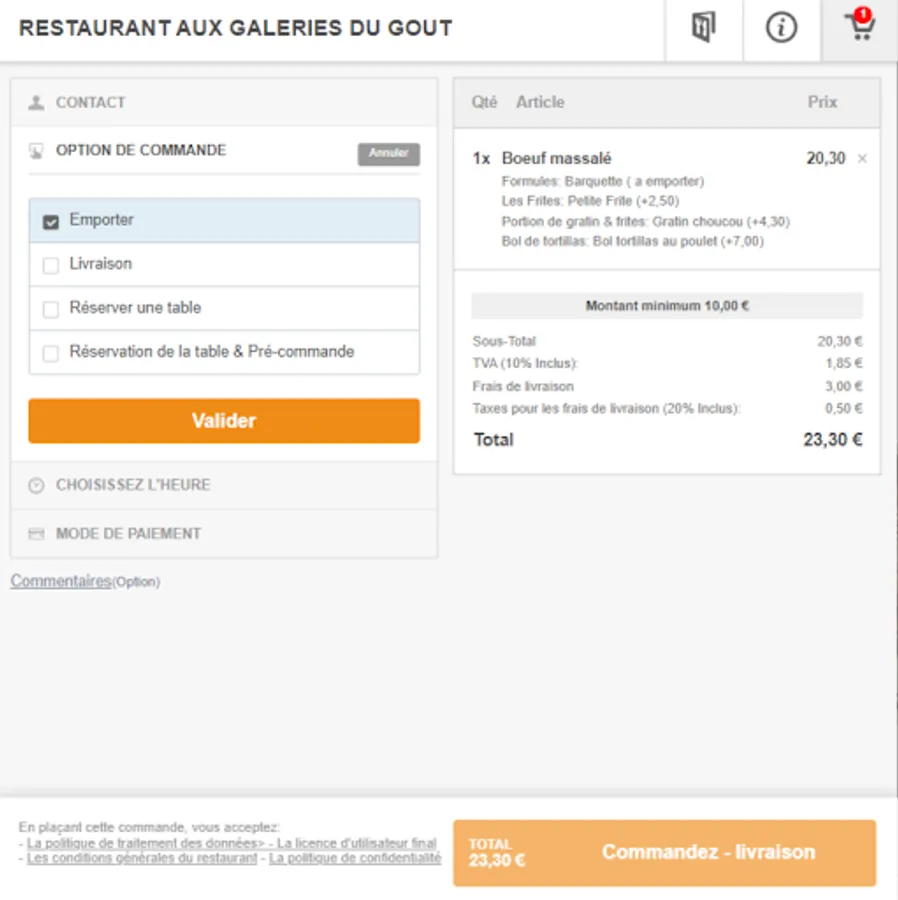Click the credit card icon for payment
The width and height of the screenshot is (898, 900).
pyautogui.click(x=37, y=534)
